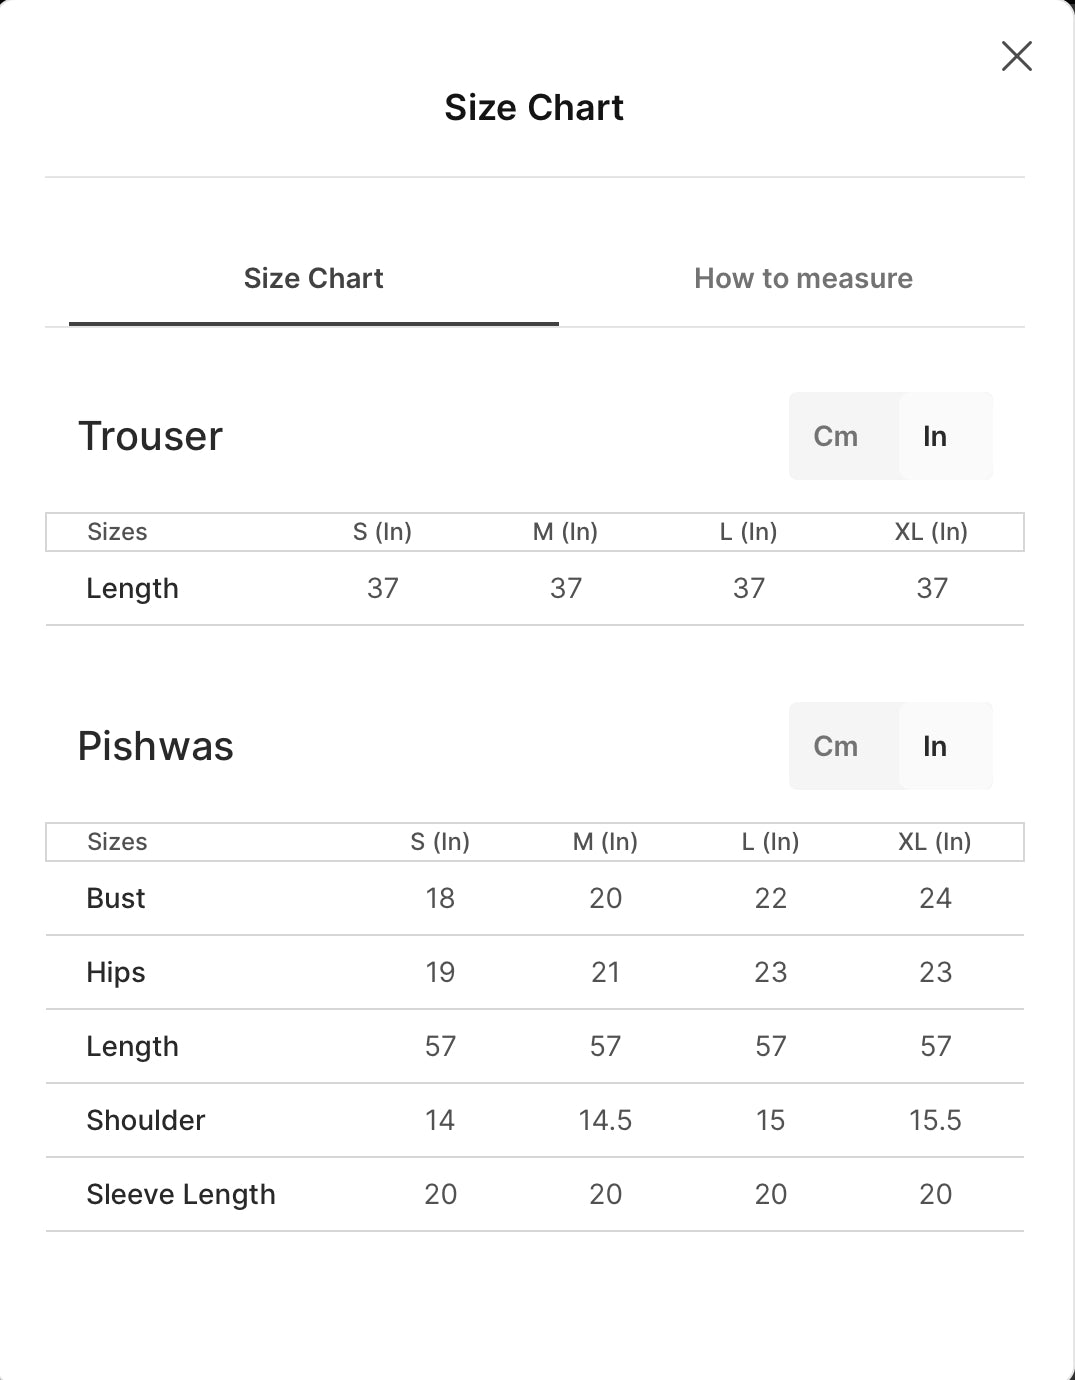This screenshot has width=1075, height=1380.
Task: Toggle Trouser measurements to Cm
Action: pos(835,436)
